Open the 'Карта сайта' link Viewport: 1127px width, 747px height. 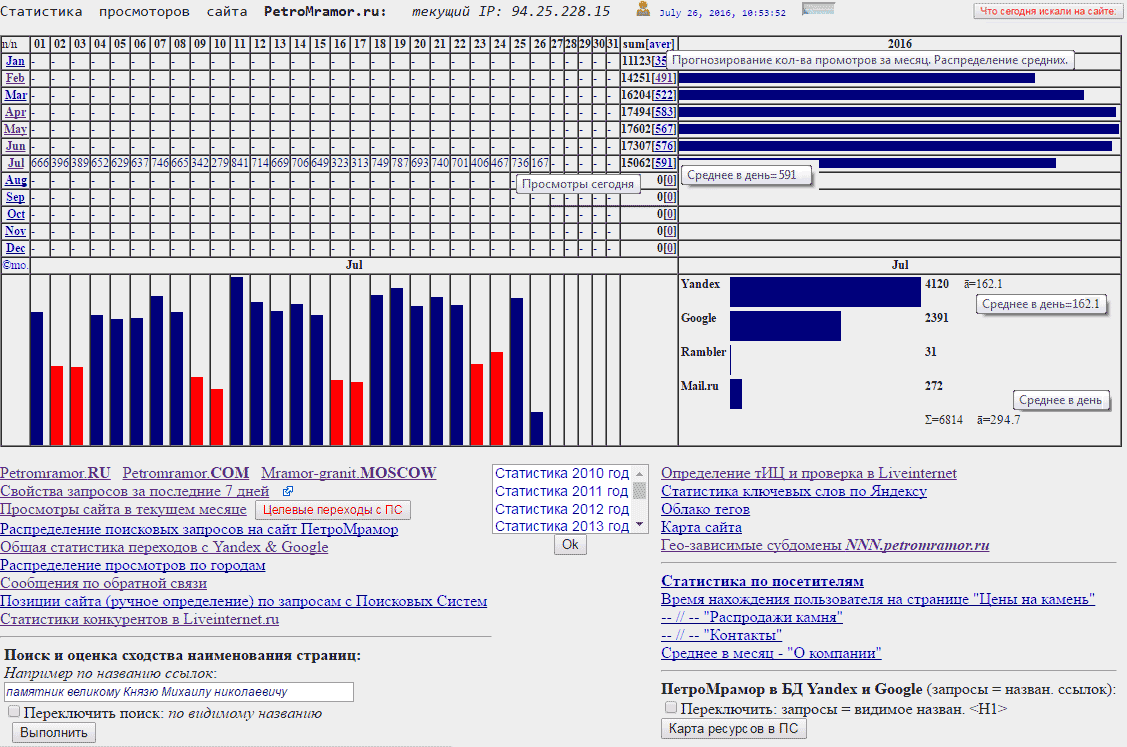(702, 527)
